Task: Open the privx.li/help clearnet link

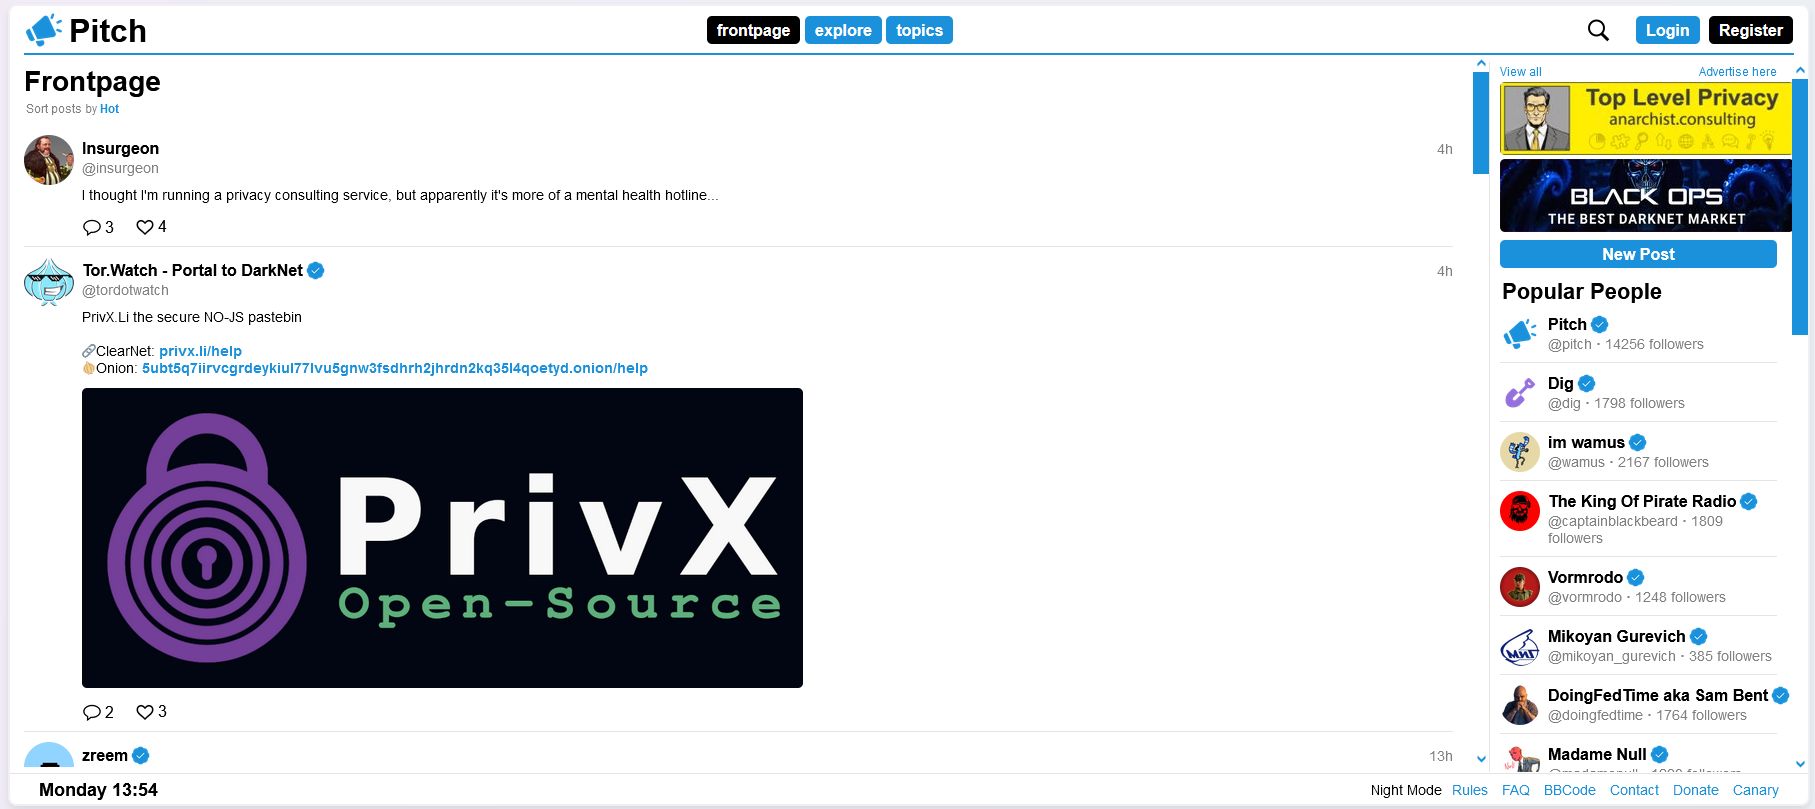Action: (x=200, y=351)
